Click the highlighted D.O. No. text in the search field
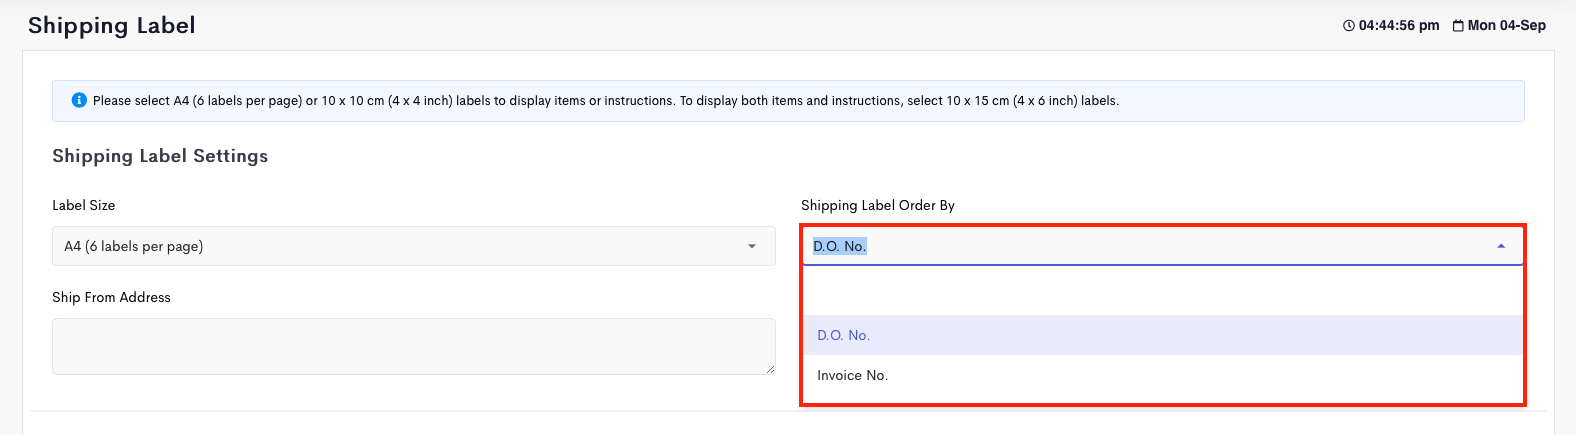 click(840, 246)
